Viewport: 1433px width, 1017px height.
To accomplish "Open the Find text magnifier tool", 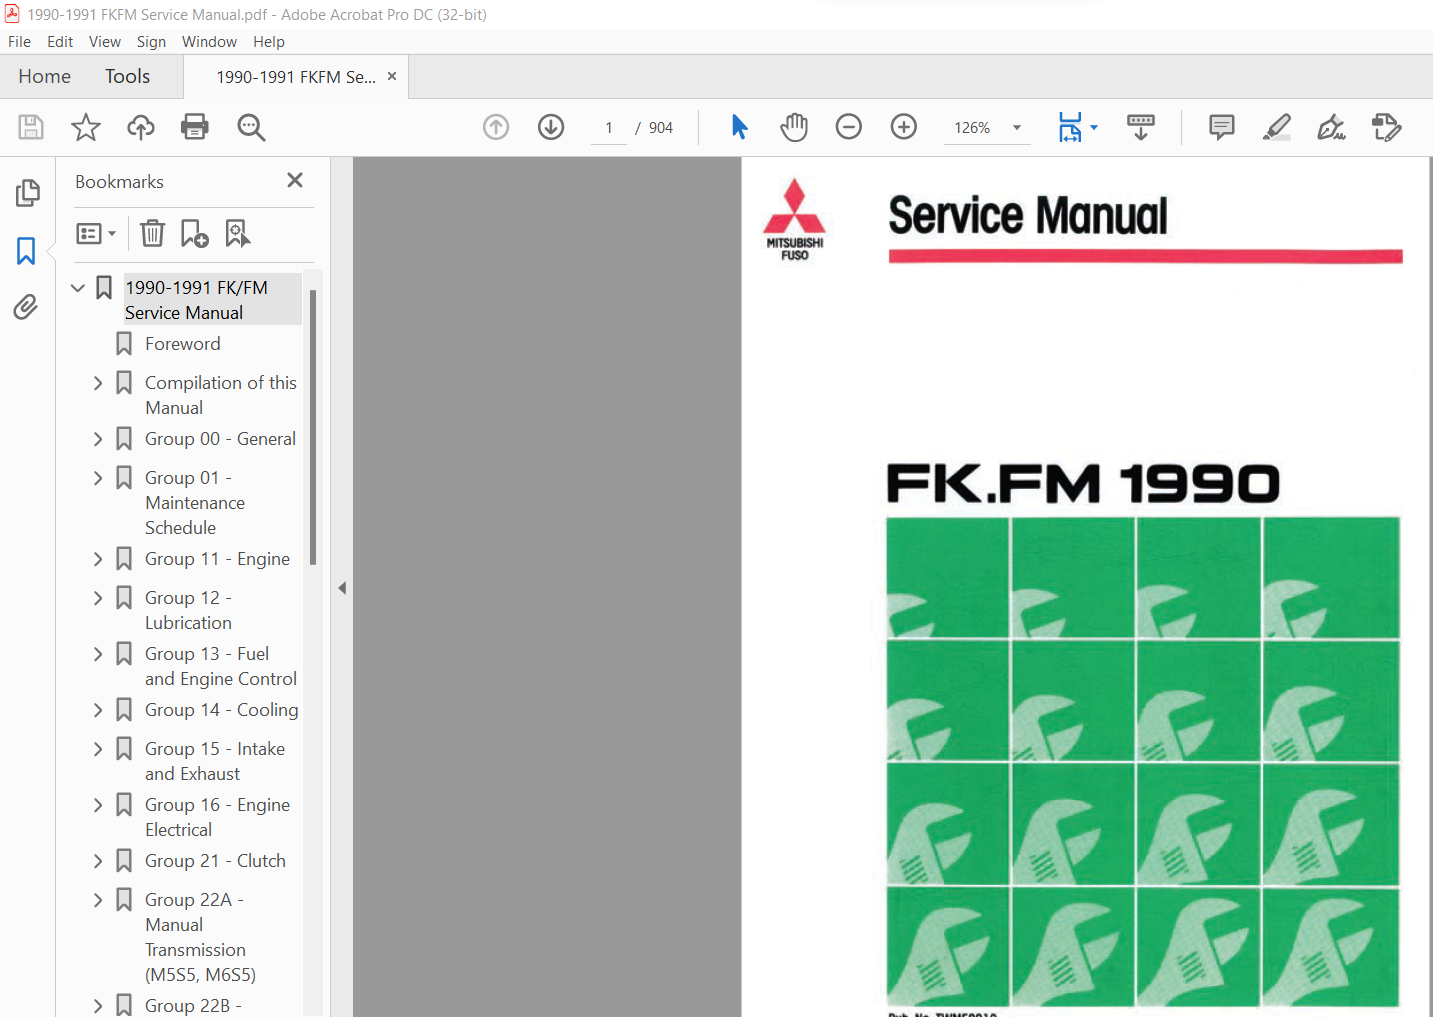I will (x=251, y=127).
